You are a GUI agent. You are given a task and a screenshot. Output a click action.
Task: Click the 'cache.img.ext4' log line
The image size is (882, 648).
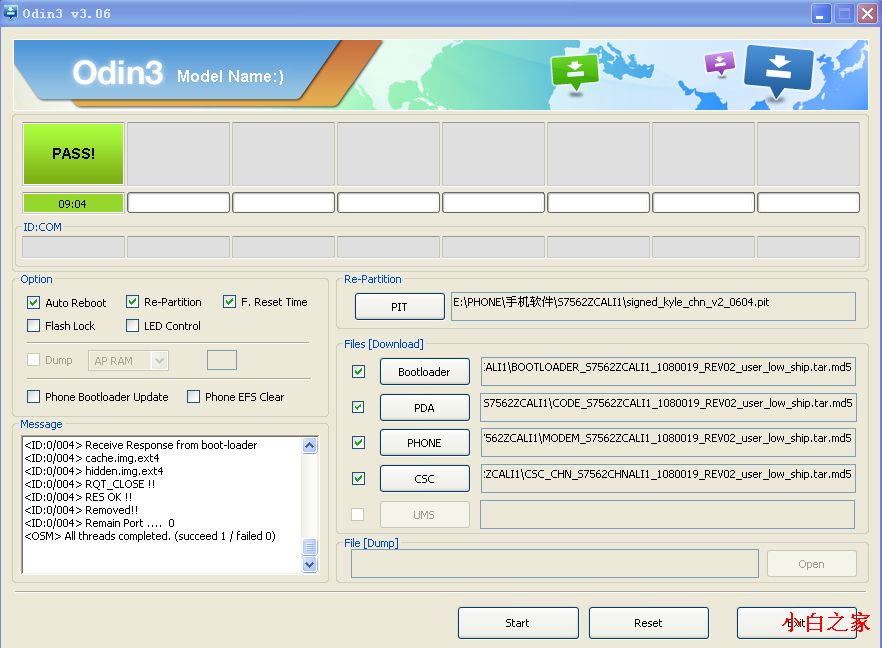click(92, 458)
